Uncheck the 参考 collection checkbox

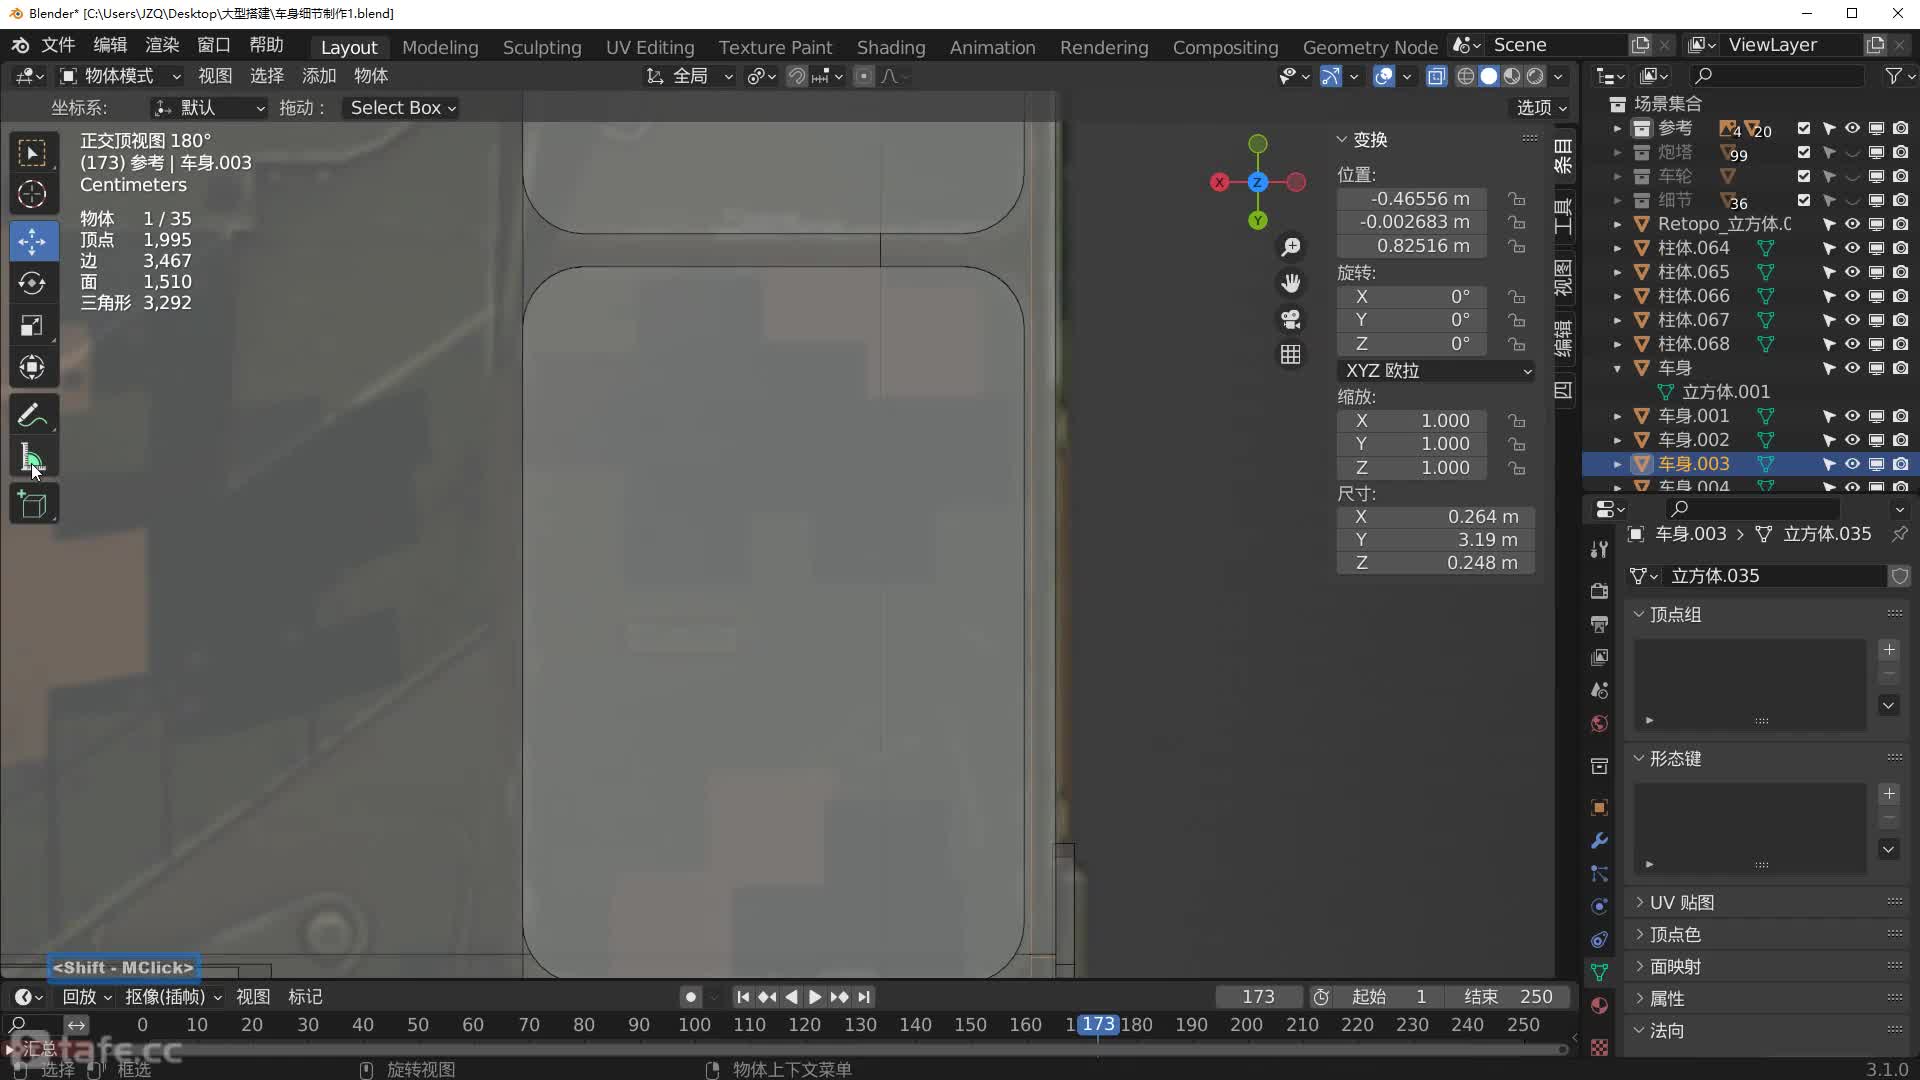point(1803,128)
